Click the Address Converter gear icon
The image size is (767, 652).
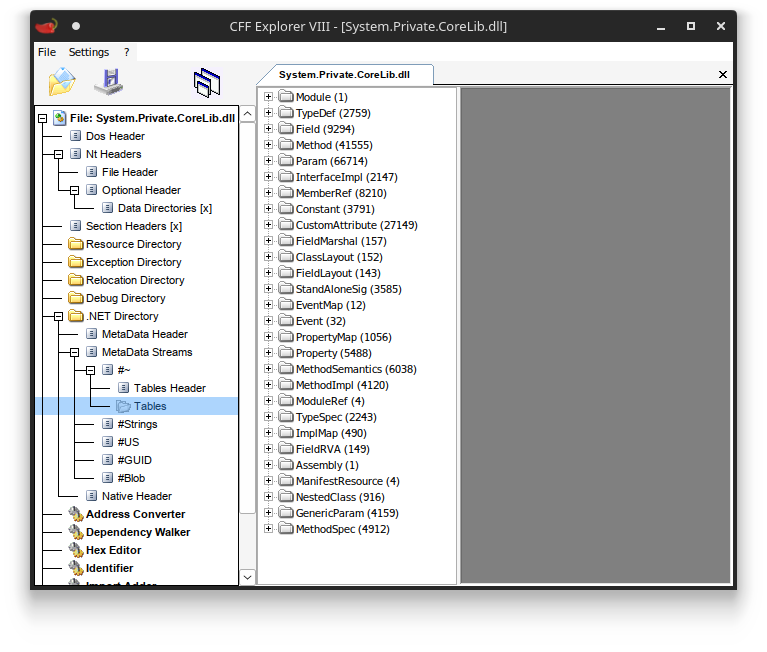pos(76,514)
